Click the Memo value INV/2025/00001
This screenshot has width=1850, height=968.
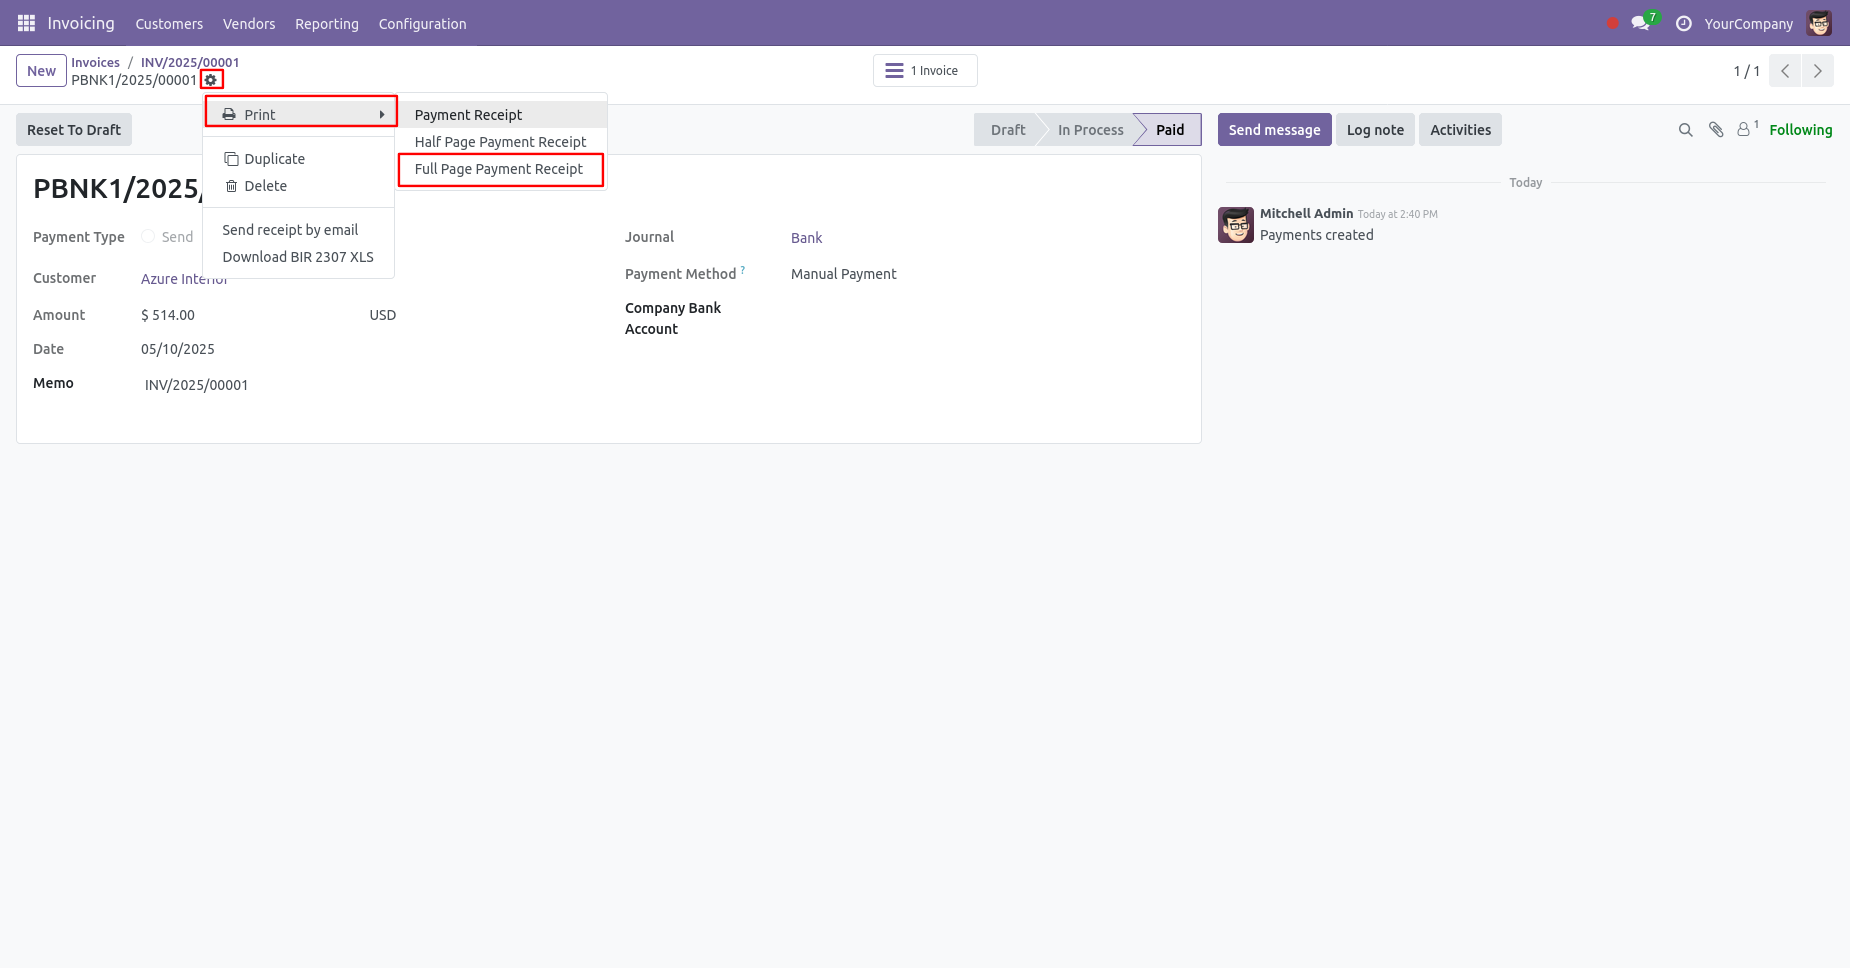click(196, 385)
